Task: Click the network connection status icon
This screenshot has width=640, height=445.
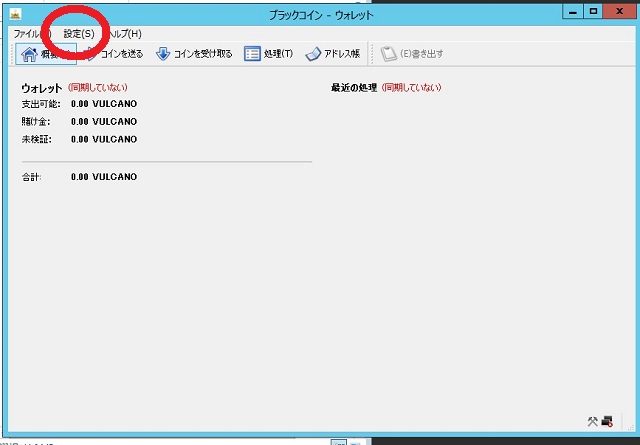Action: click(607, 421)
